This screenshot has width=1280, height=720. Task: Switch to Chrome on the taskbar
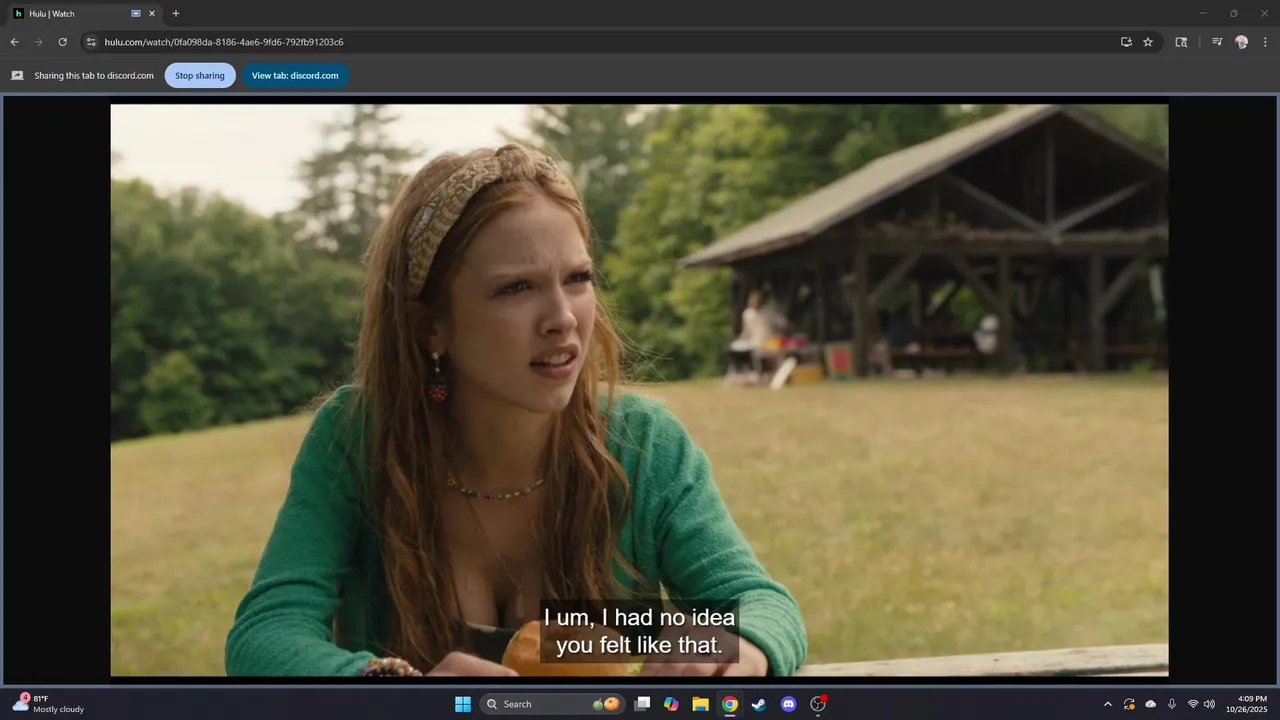[x=730, y=704]
